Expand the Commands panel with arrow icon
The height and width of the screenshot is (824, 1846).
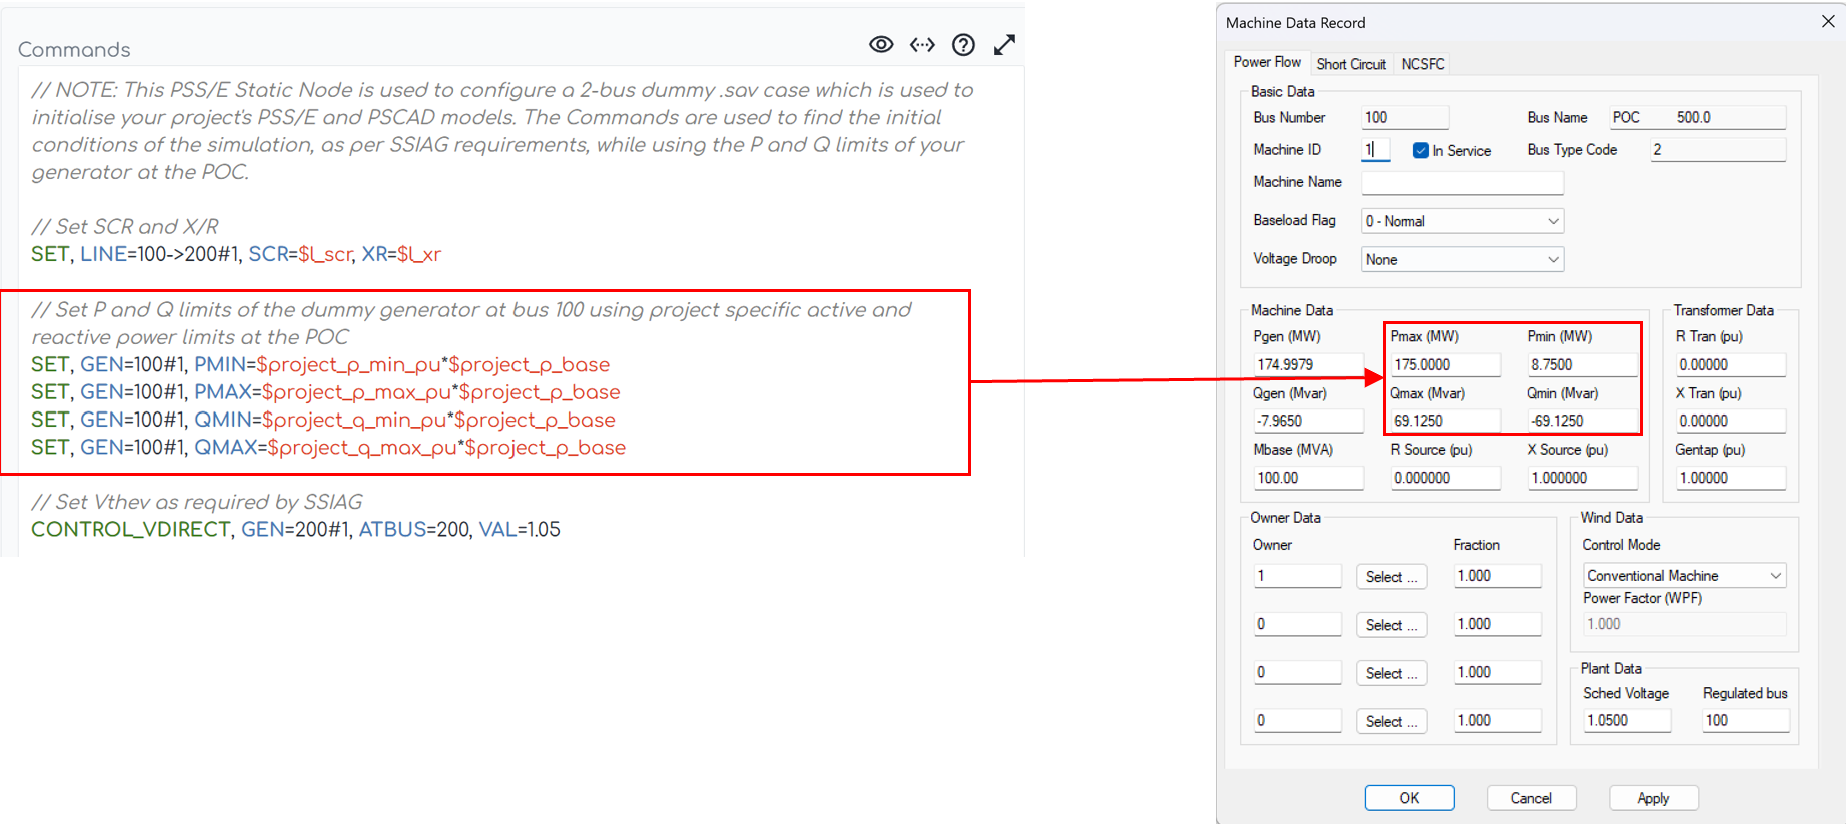1004,45
